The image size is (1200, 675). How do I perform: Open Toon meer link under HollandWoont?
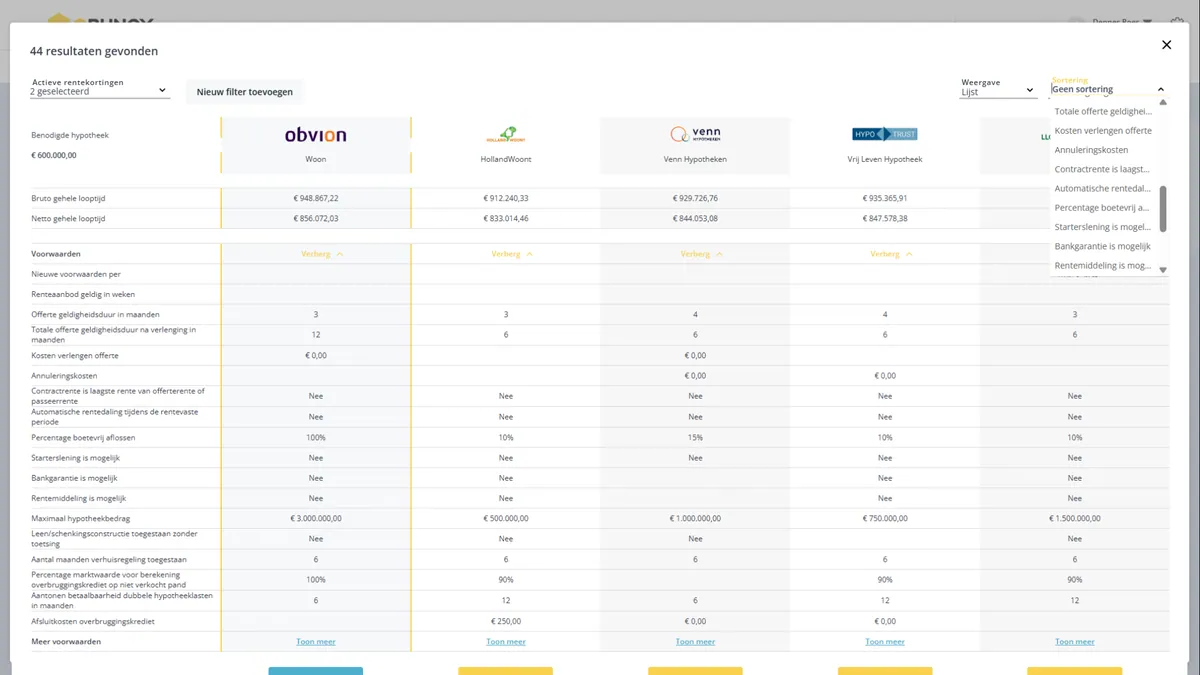point(506,642)
